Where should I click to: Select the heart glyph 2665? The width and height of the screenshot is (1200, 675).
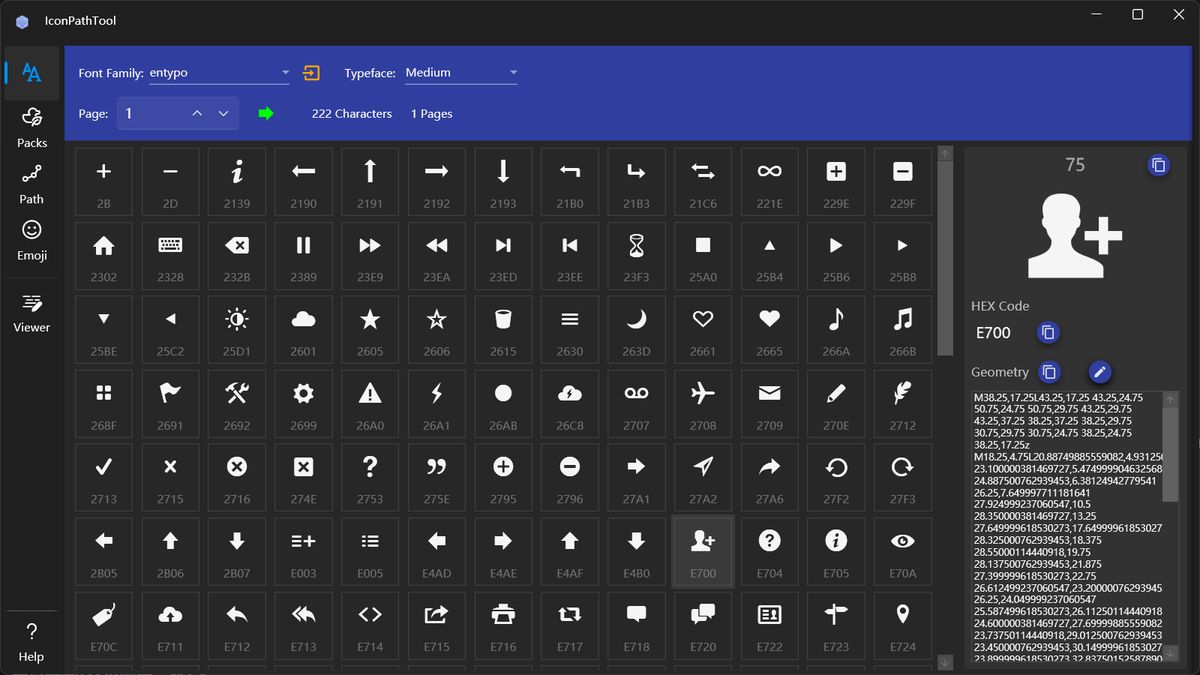[x=769, y=329]
